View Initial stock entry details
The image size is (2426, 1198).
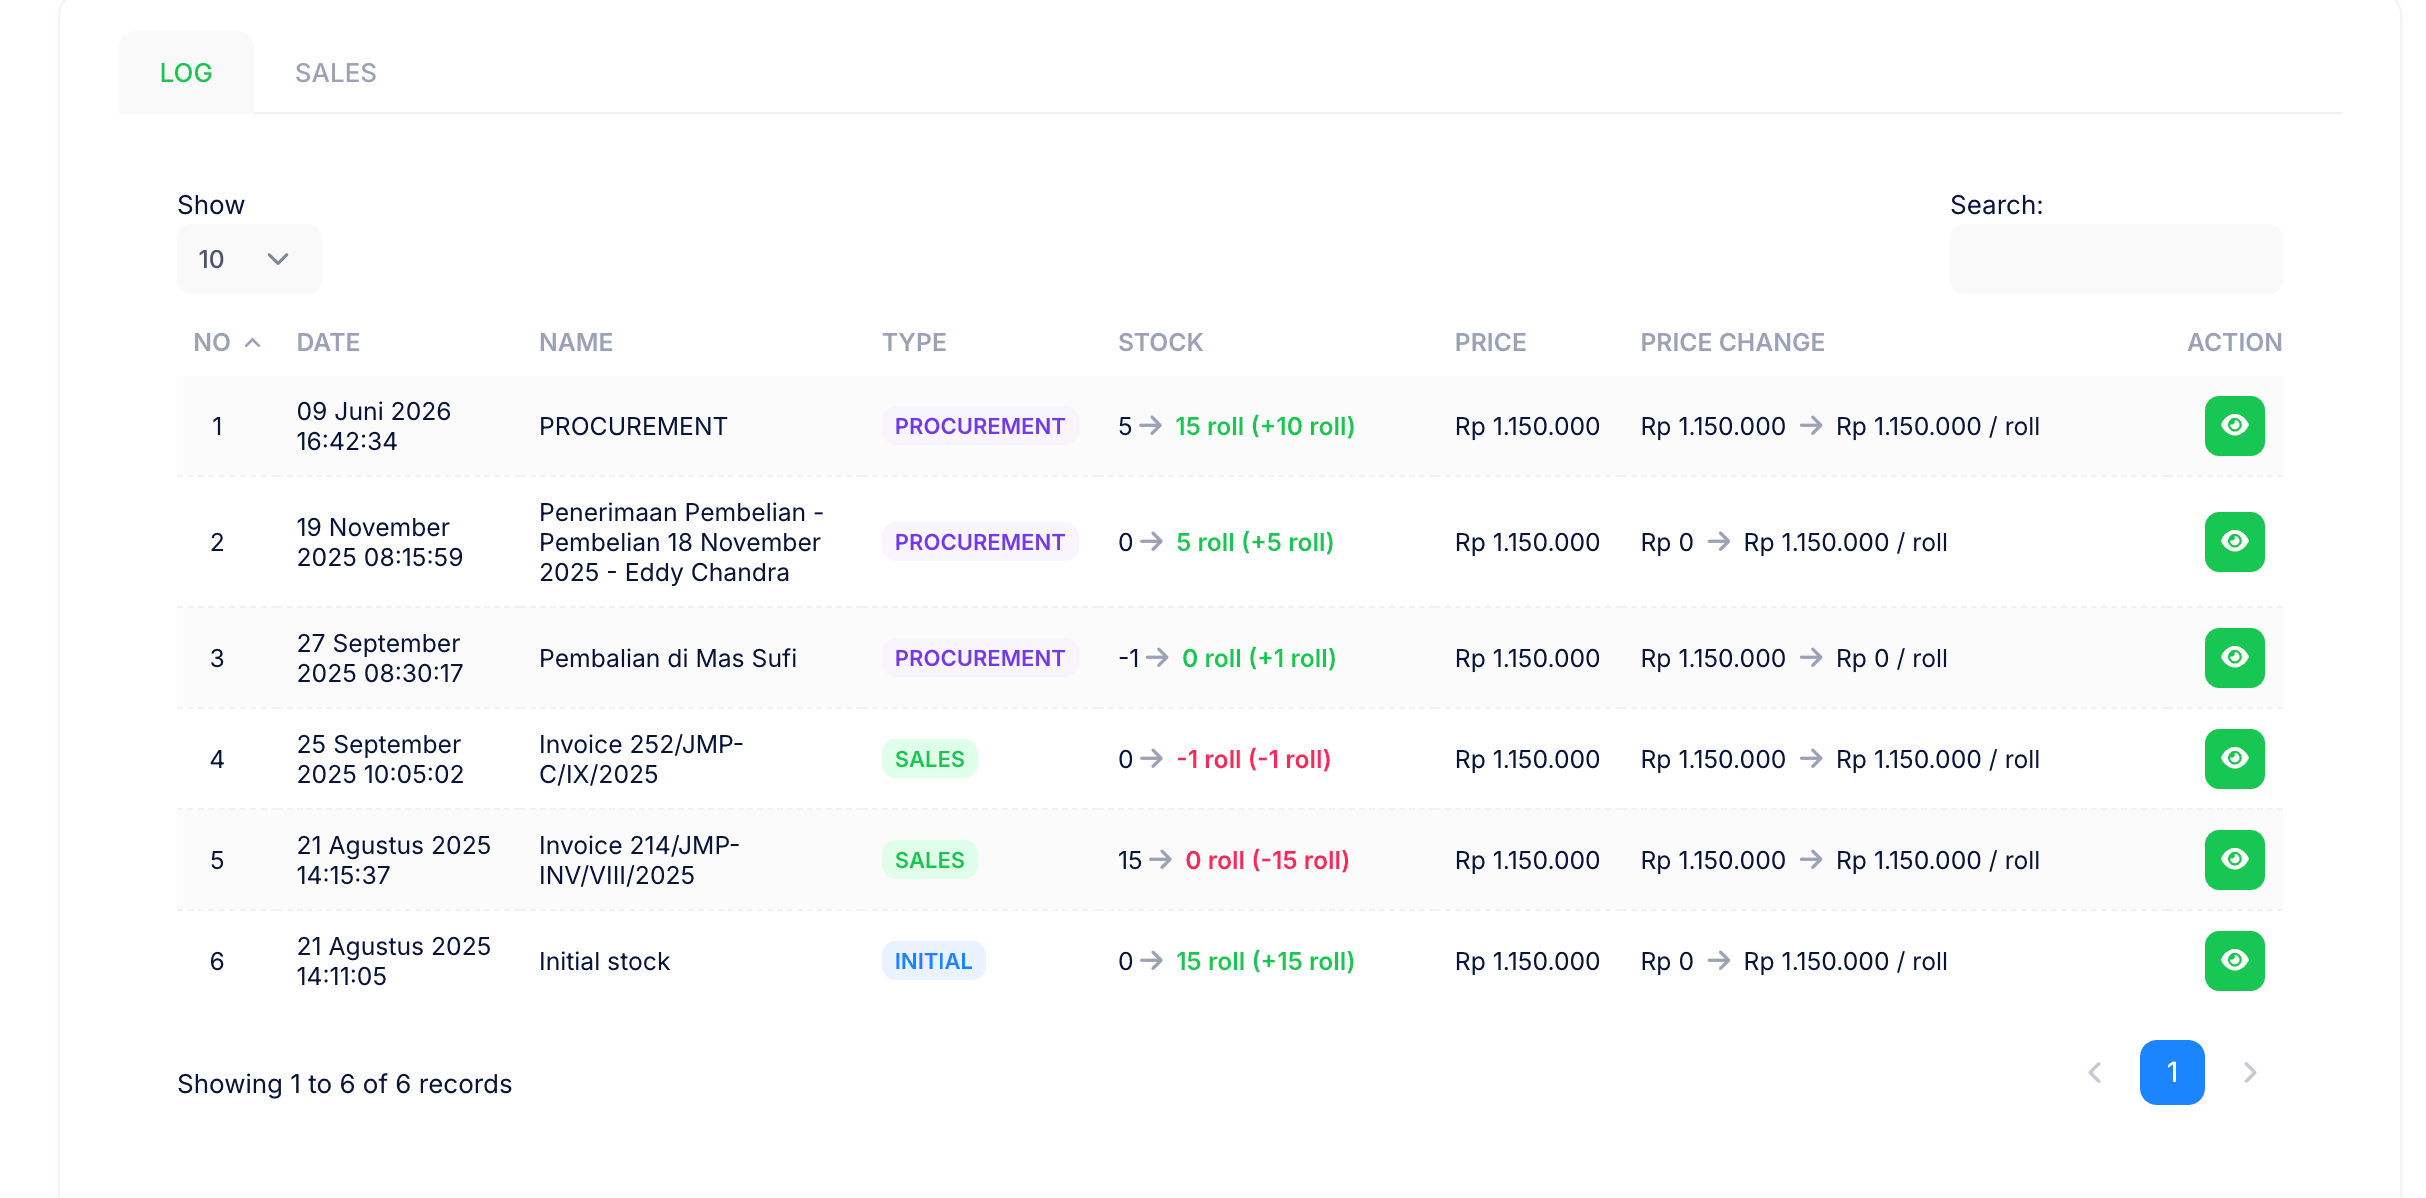pos(2234,961)
